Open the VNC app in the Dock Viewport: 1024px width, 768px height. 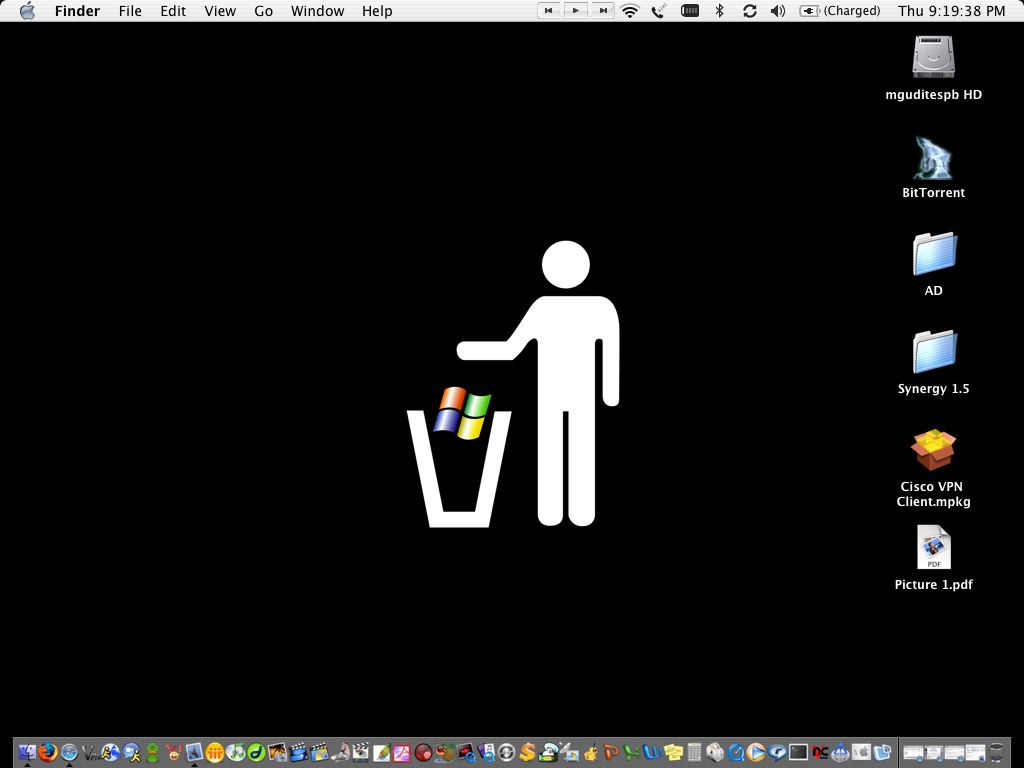click(x=90, y=752)
